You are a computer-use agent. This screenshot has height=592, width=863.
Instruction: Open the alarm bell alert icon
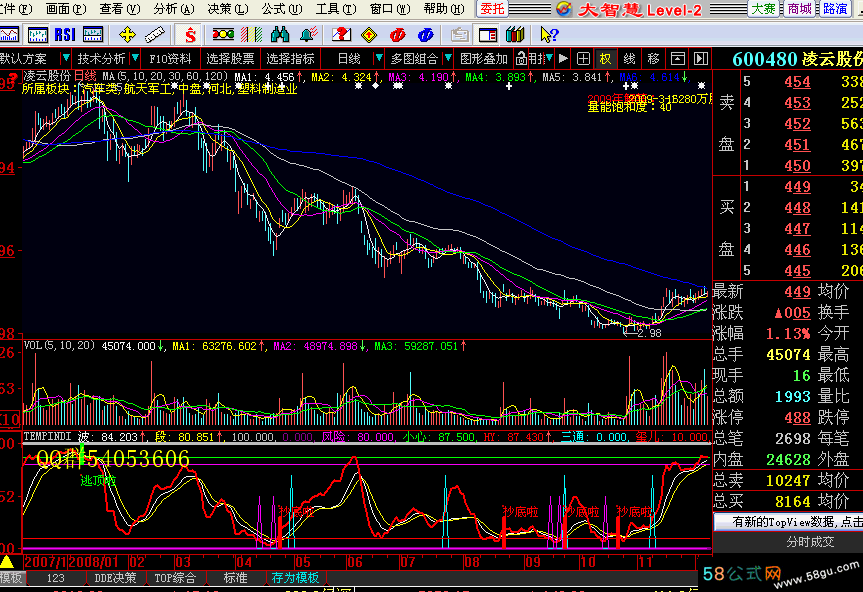pyautogui.click(x=308, y=35)
